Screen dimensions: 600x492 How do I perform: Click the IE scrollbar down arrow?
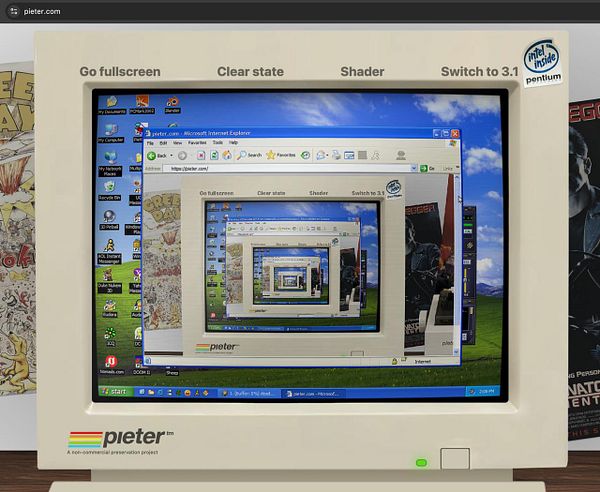[456, 351]
